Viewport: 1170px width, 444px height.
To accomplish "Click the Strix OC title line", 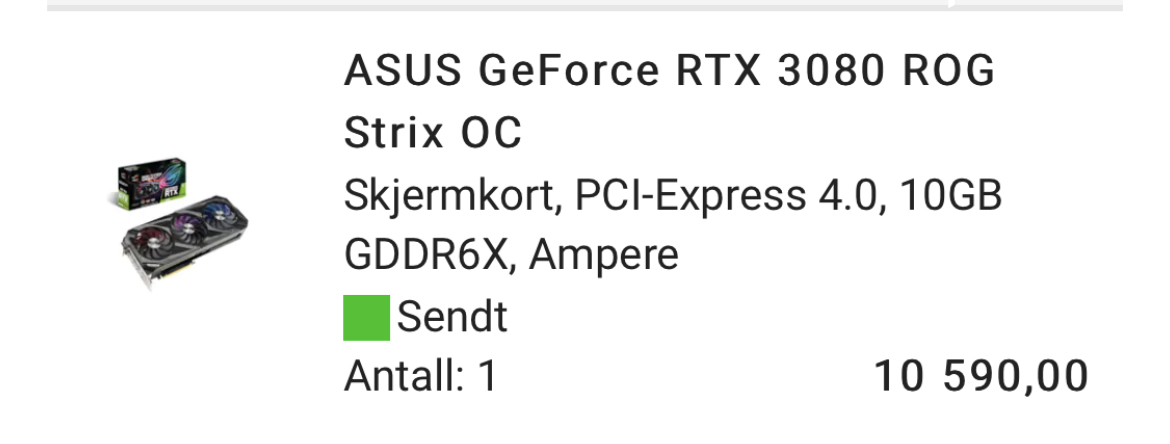I will [x=433, y=134].
